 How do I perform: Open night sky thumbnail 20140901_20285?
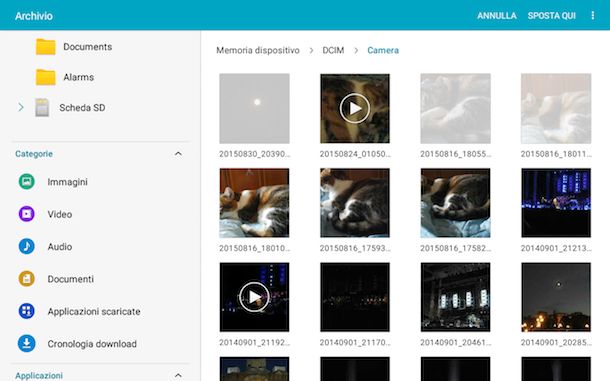[x=556, y=297]
